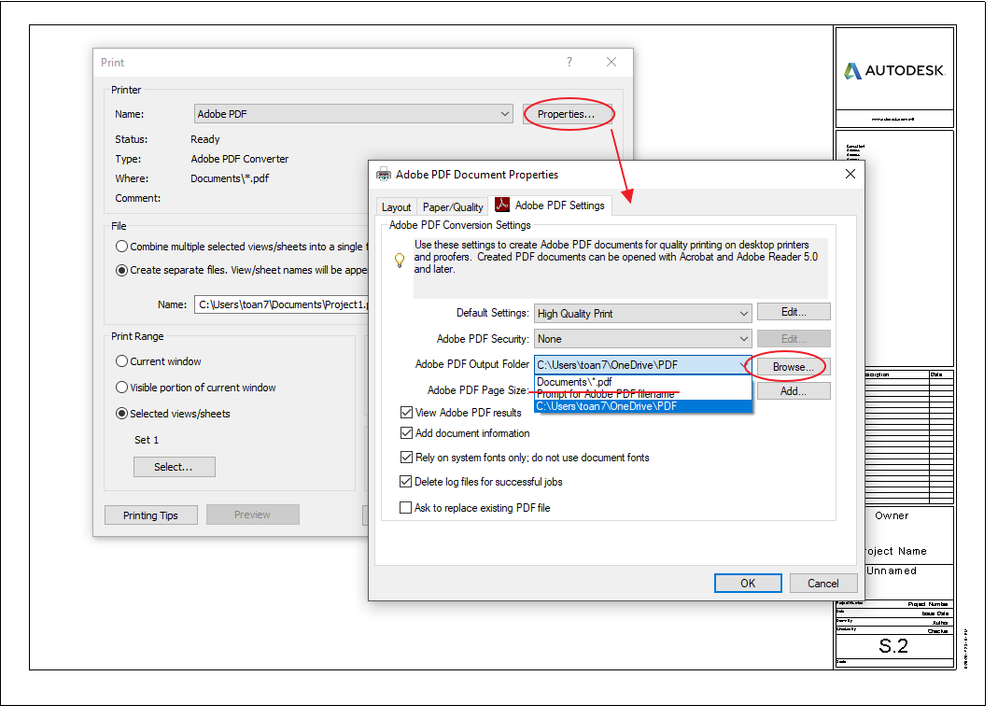Click the help question mark in Print dialog
Viewport: 998px width, 706px height.
point(569,62)
